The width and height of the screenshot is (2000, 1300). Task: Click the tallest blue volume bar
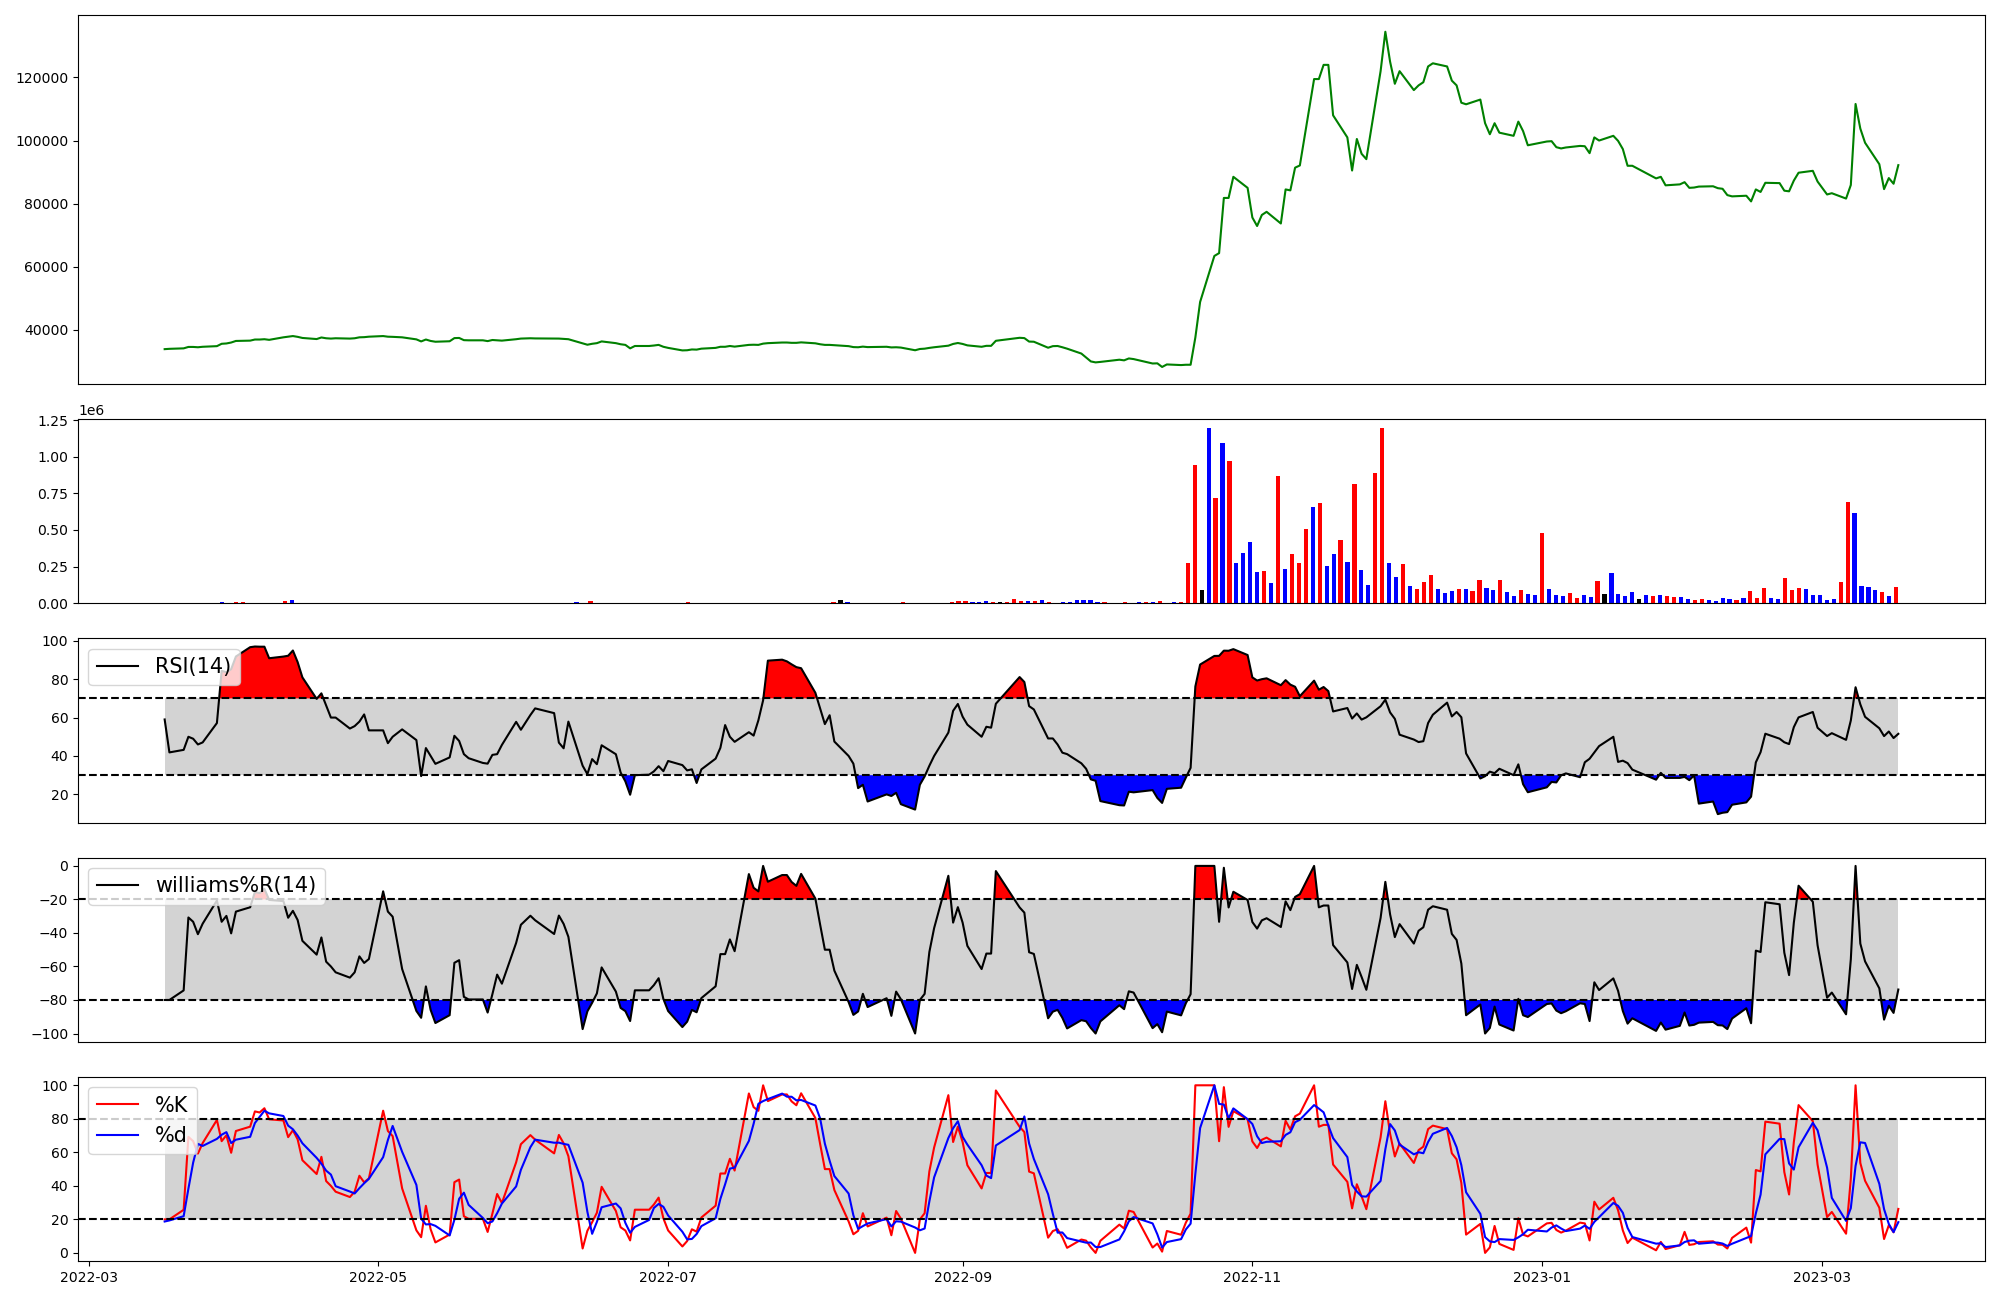coord(1208,515)
